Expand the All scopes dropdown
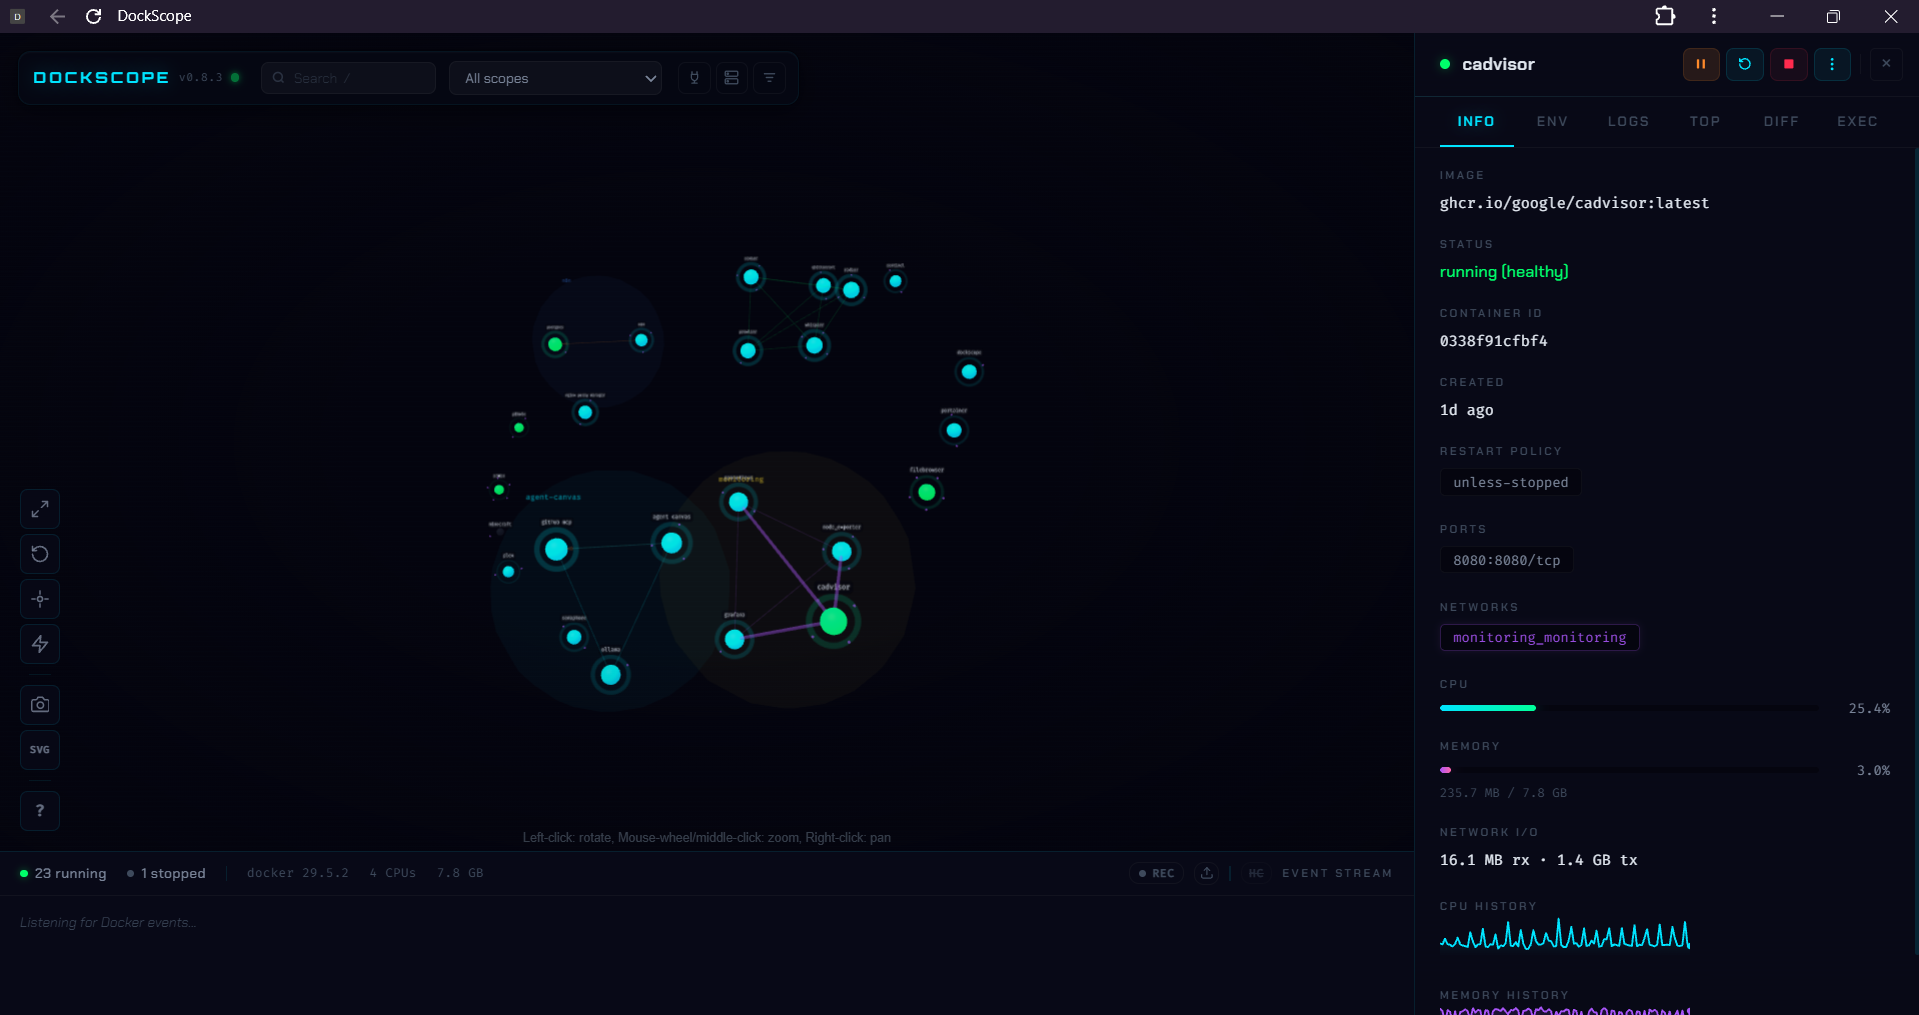 coord(556,78)
